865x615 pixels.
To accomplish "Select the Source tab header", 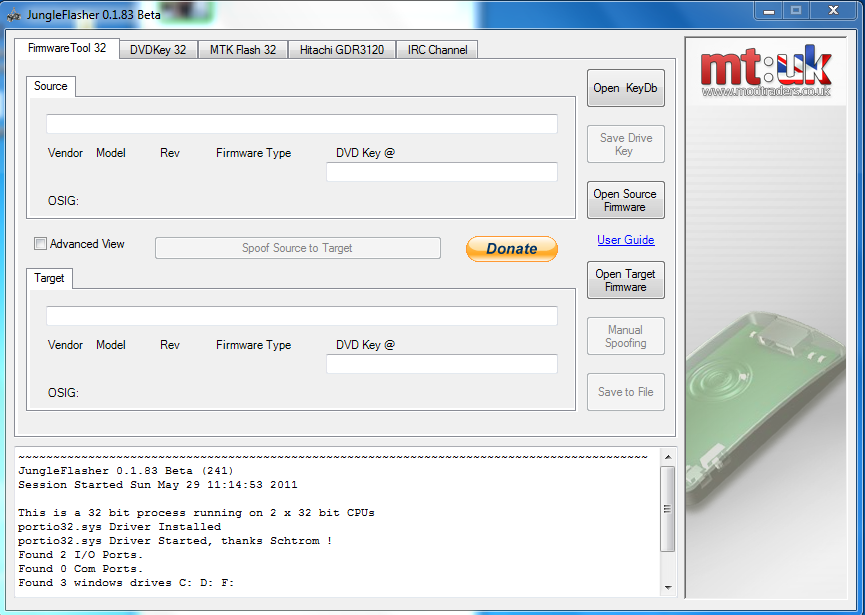I will point(51,86).
